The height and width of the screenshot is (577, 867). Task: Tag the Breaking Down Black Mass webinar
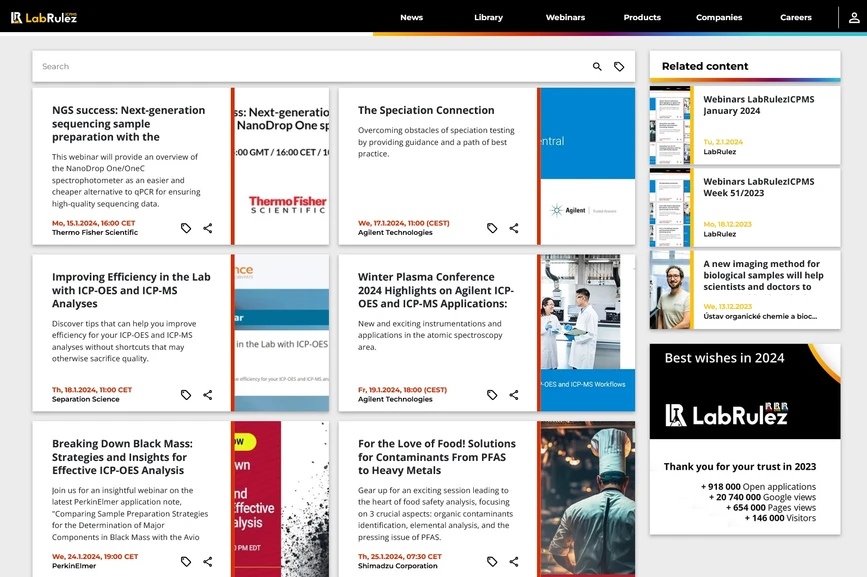tap(186, 562)
